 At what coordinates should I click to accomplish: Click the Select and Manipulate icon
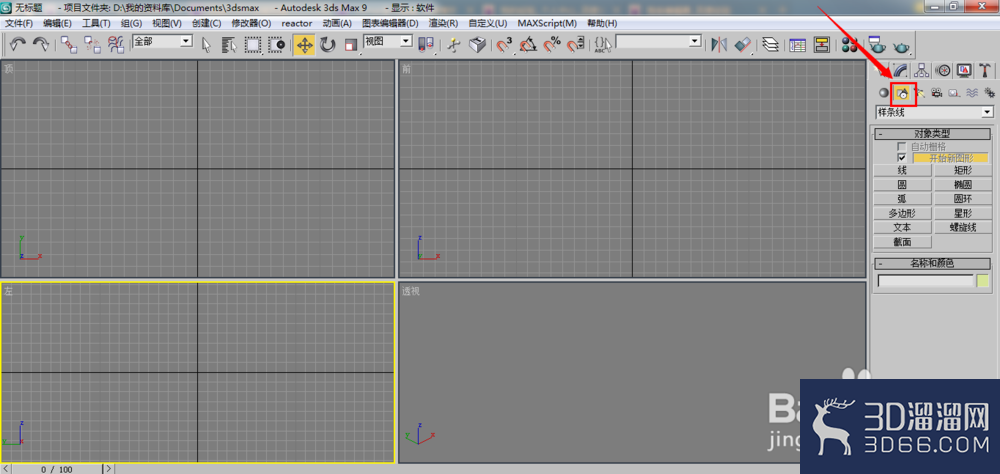pyautogui.click(x=453, y=45)
